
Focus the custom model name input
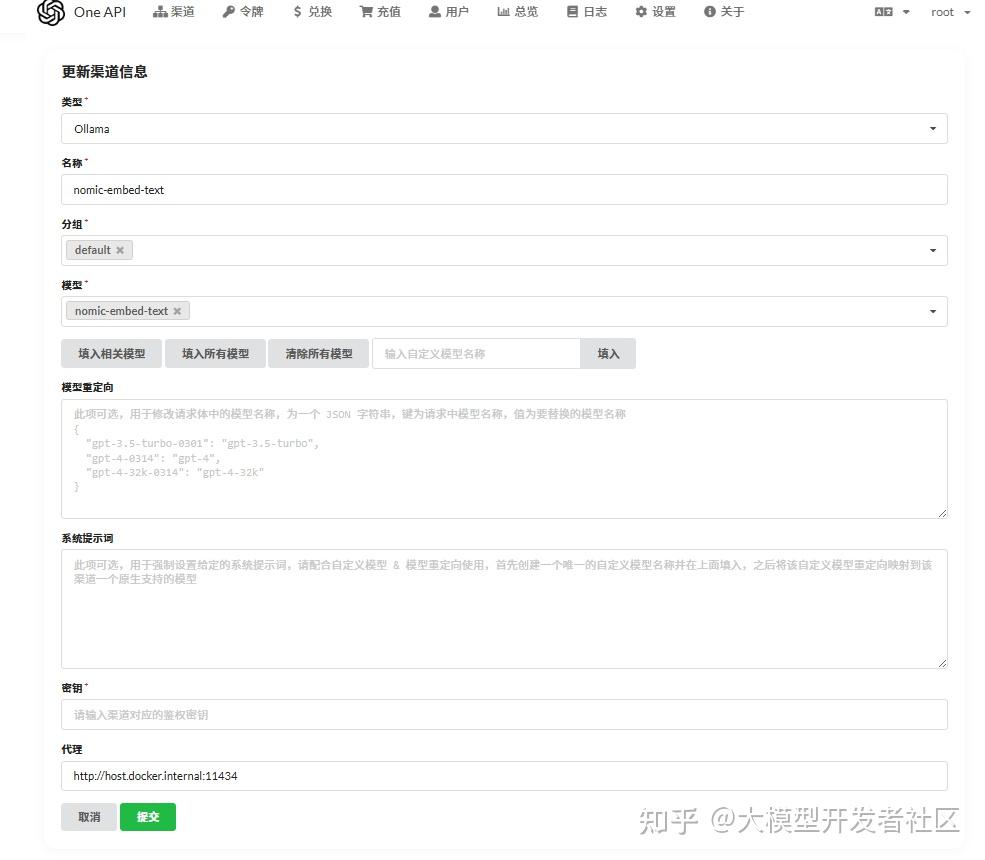pos(476,354)
